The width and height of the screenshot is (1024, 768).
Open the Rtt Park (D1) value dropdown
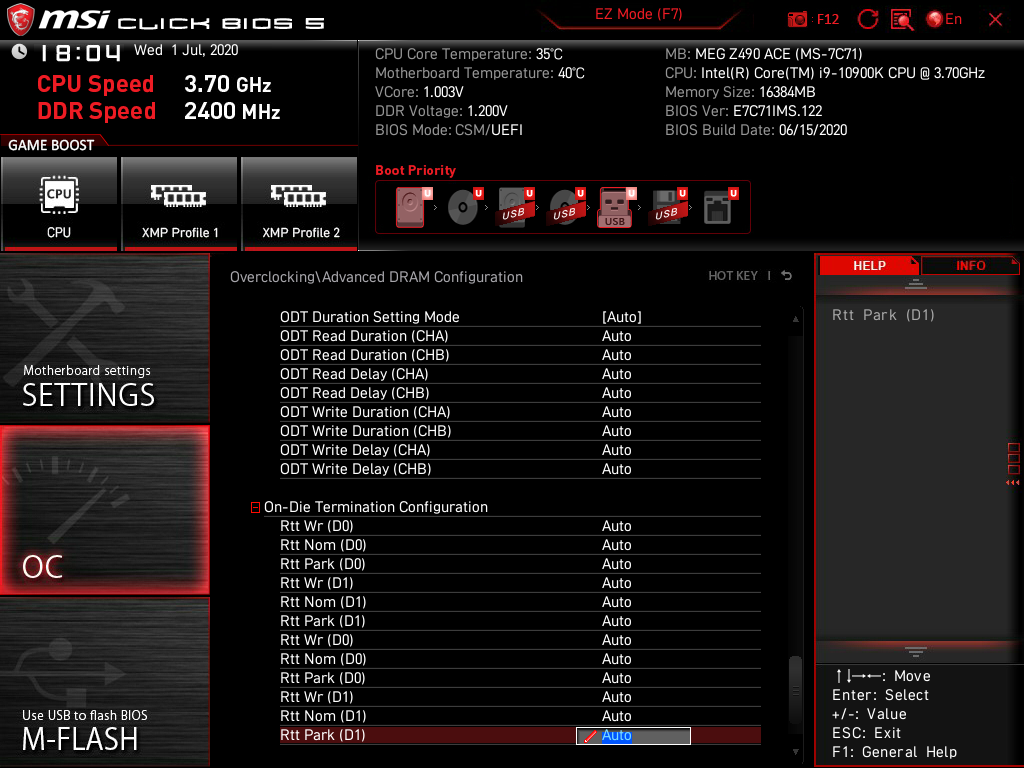(x=633, y=735)
